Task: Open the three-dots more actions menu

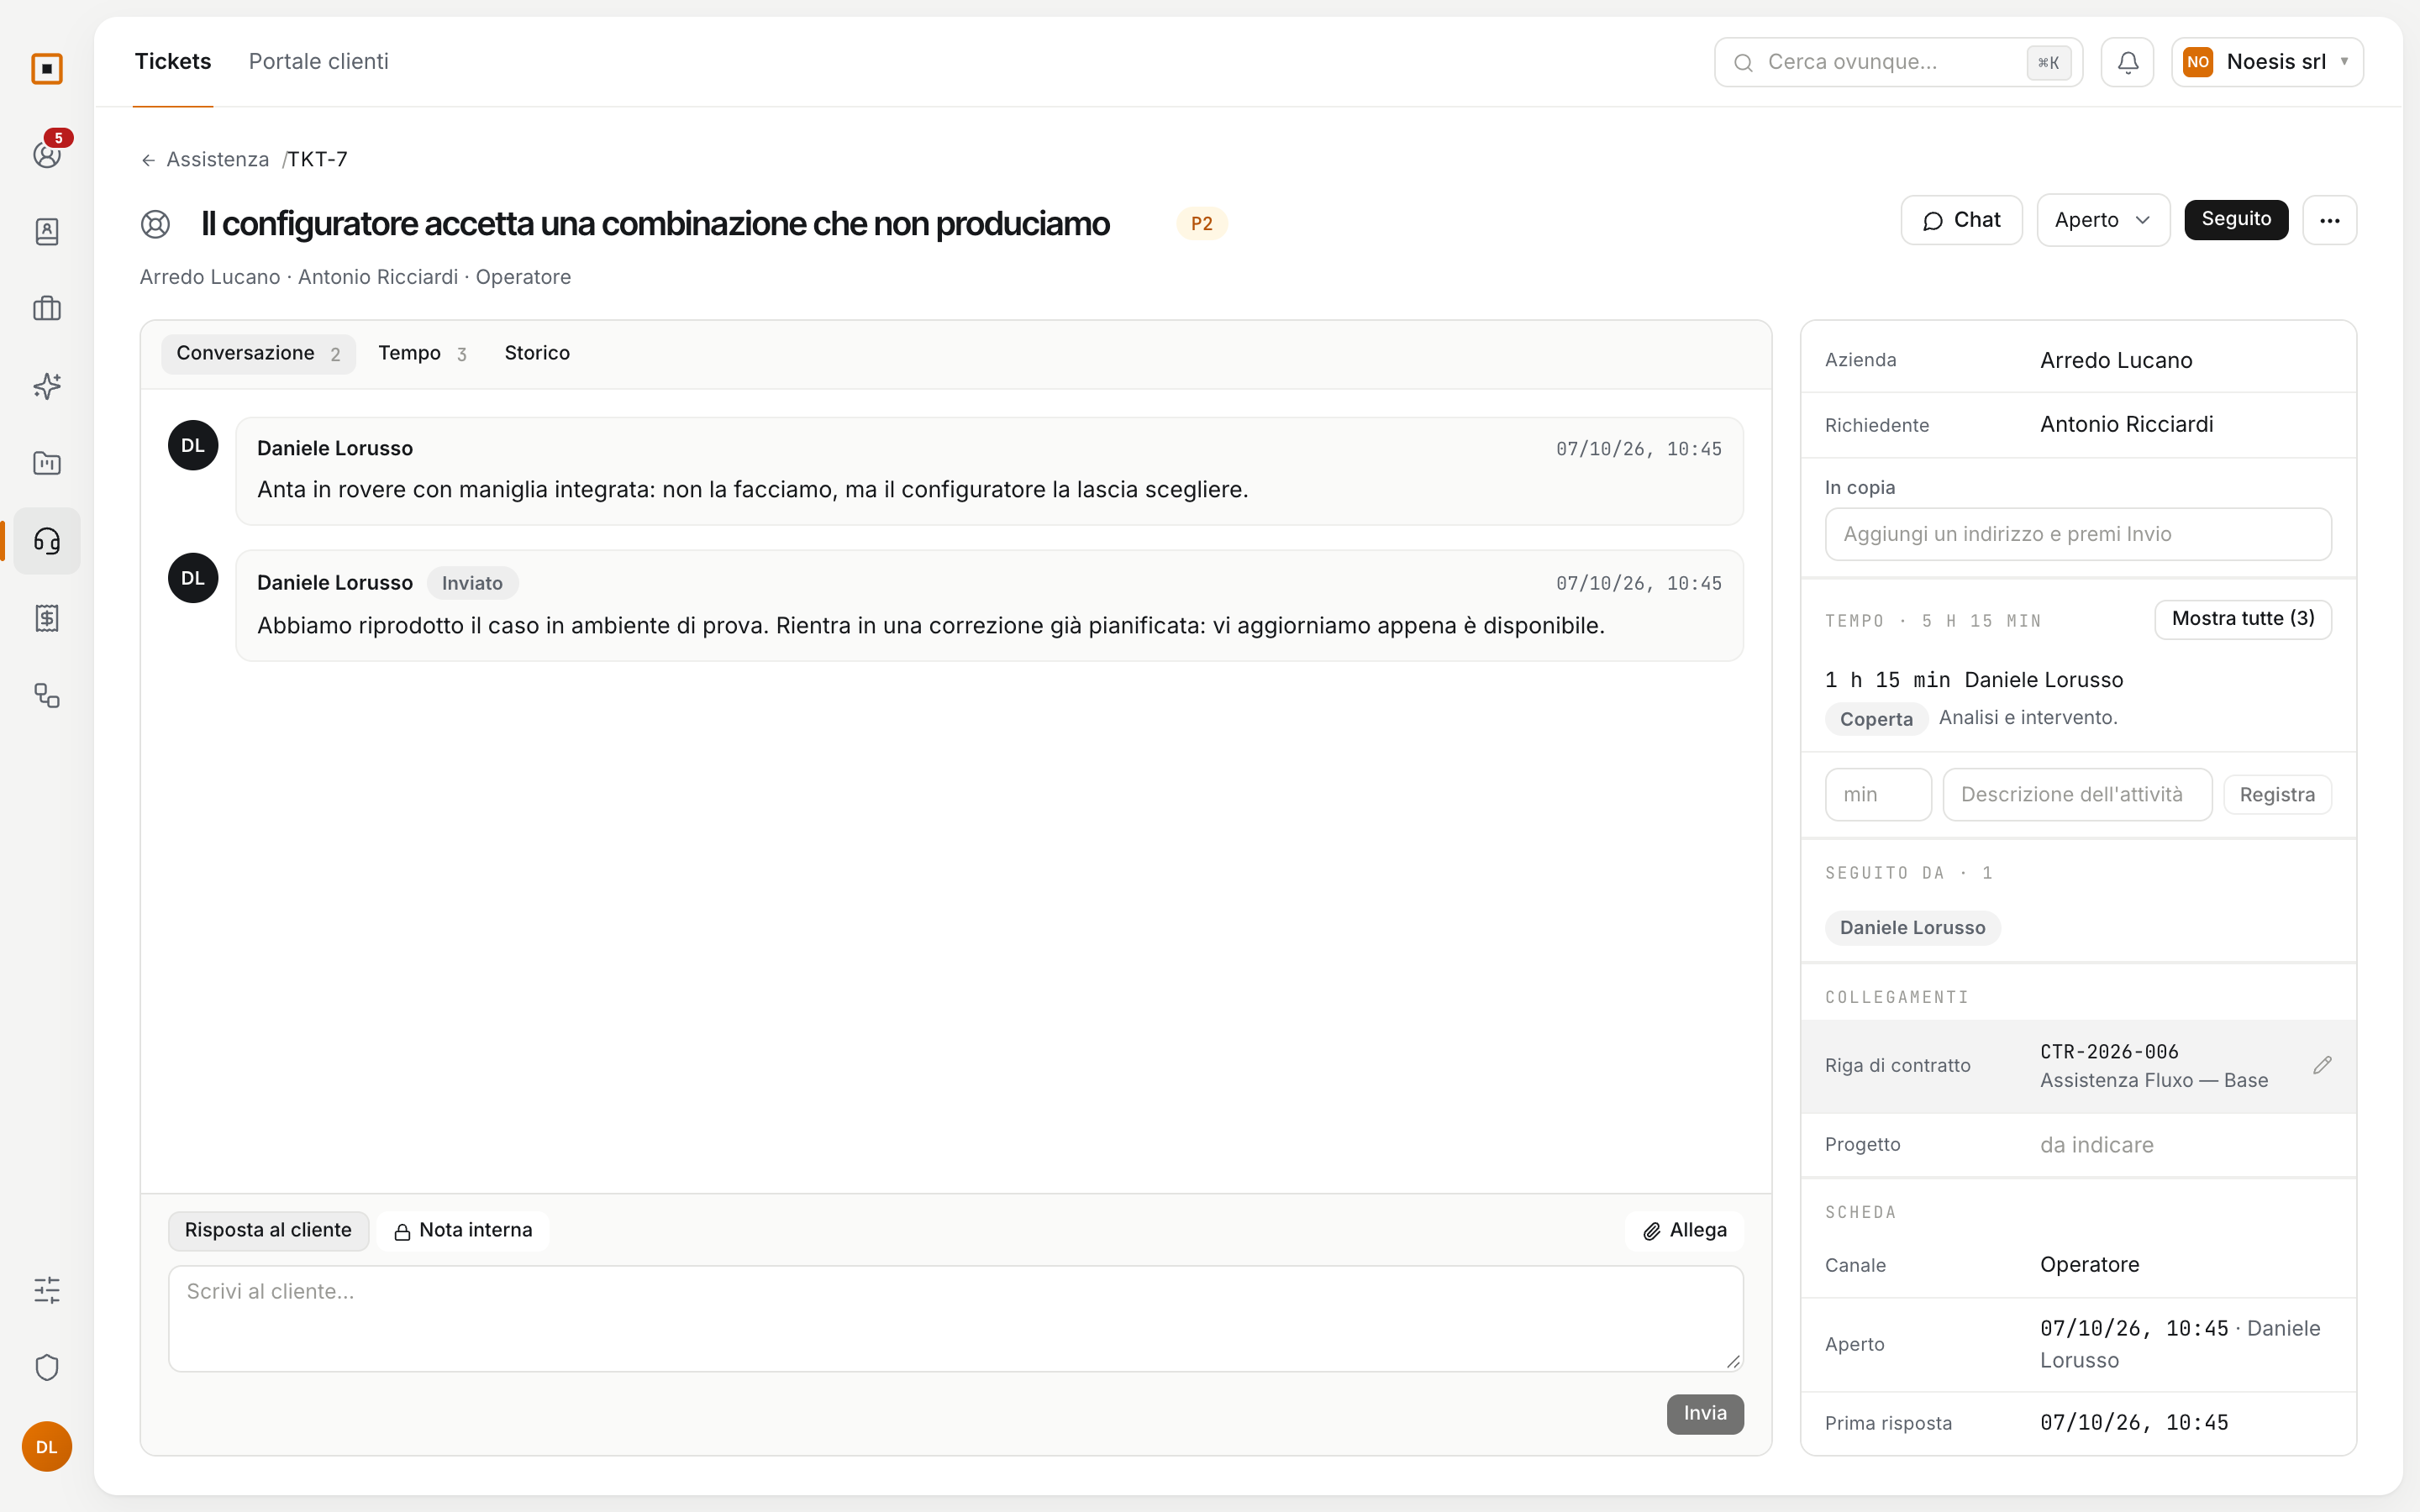Action: point(2329,220)
